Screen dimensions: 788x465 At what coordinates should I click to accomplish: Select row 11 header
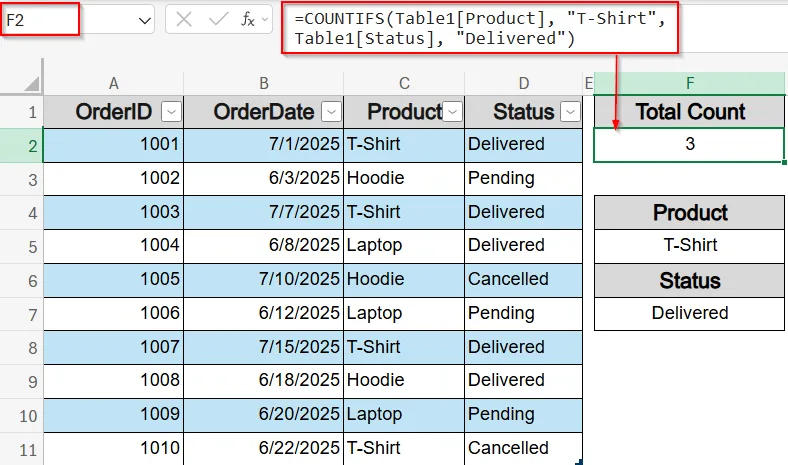click(x=22, y=449)
